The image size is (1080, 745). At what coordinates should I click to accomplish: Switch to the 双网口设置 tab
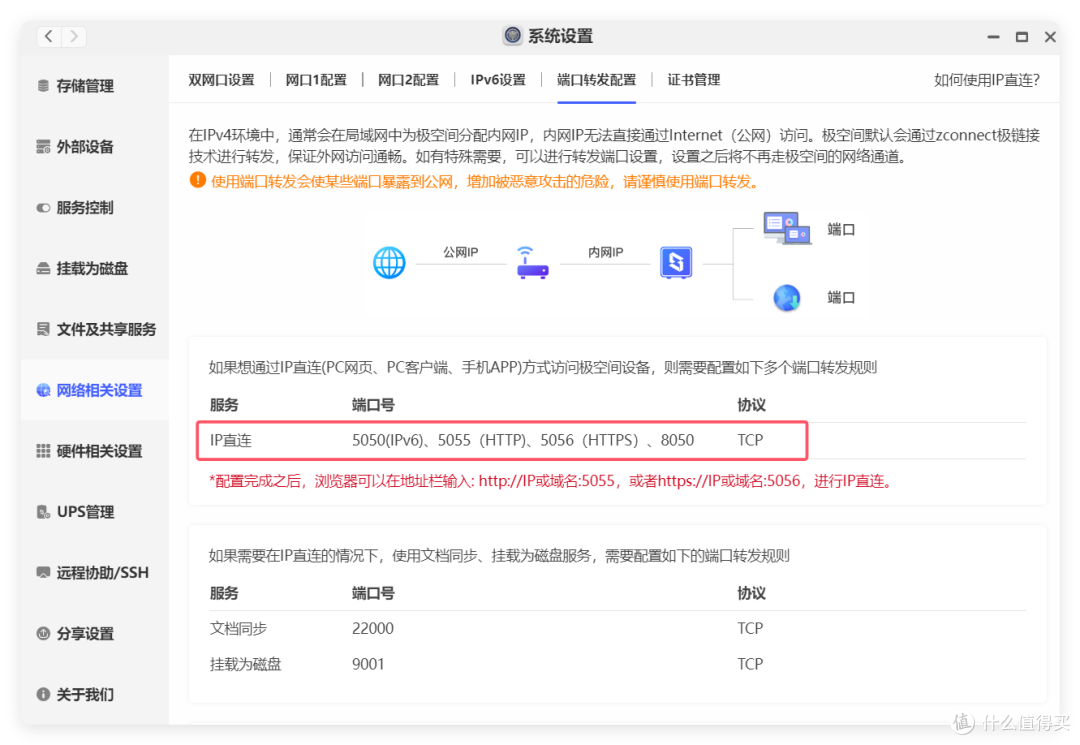[222, 79]
